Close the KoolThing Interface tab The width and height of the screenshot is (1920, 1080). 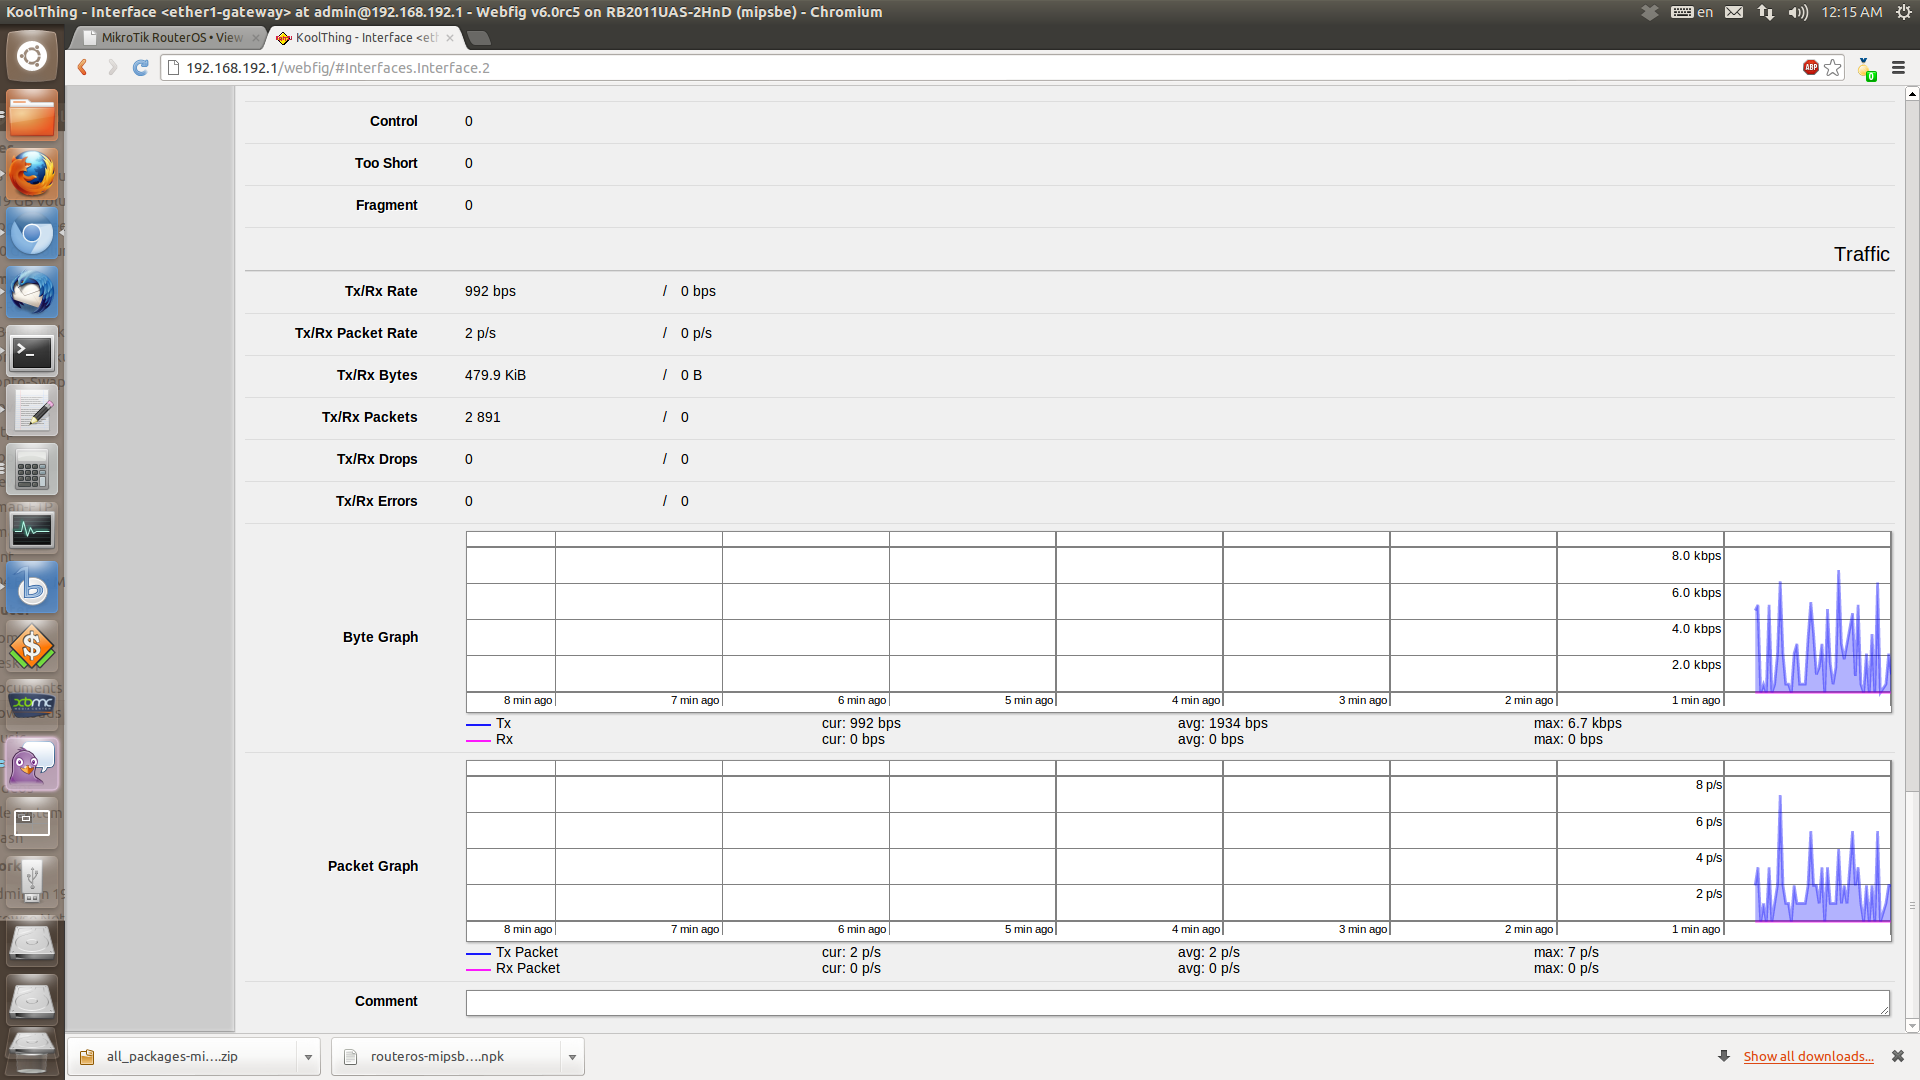pos(450,38)
